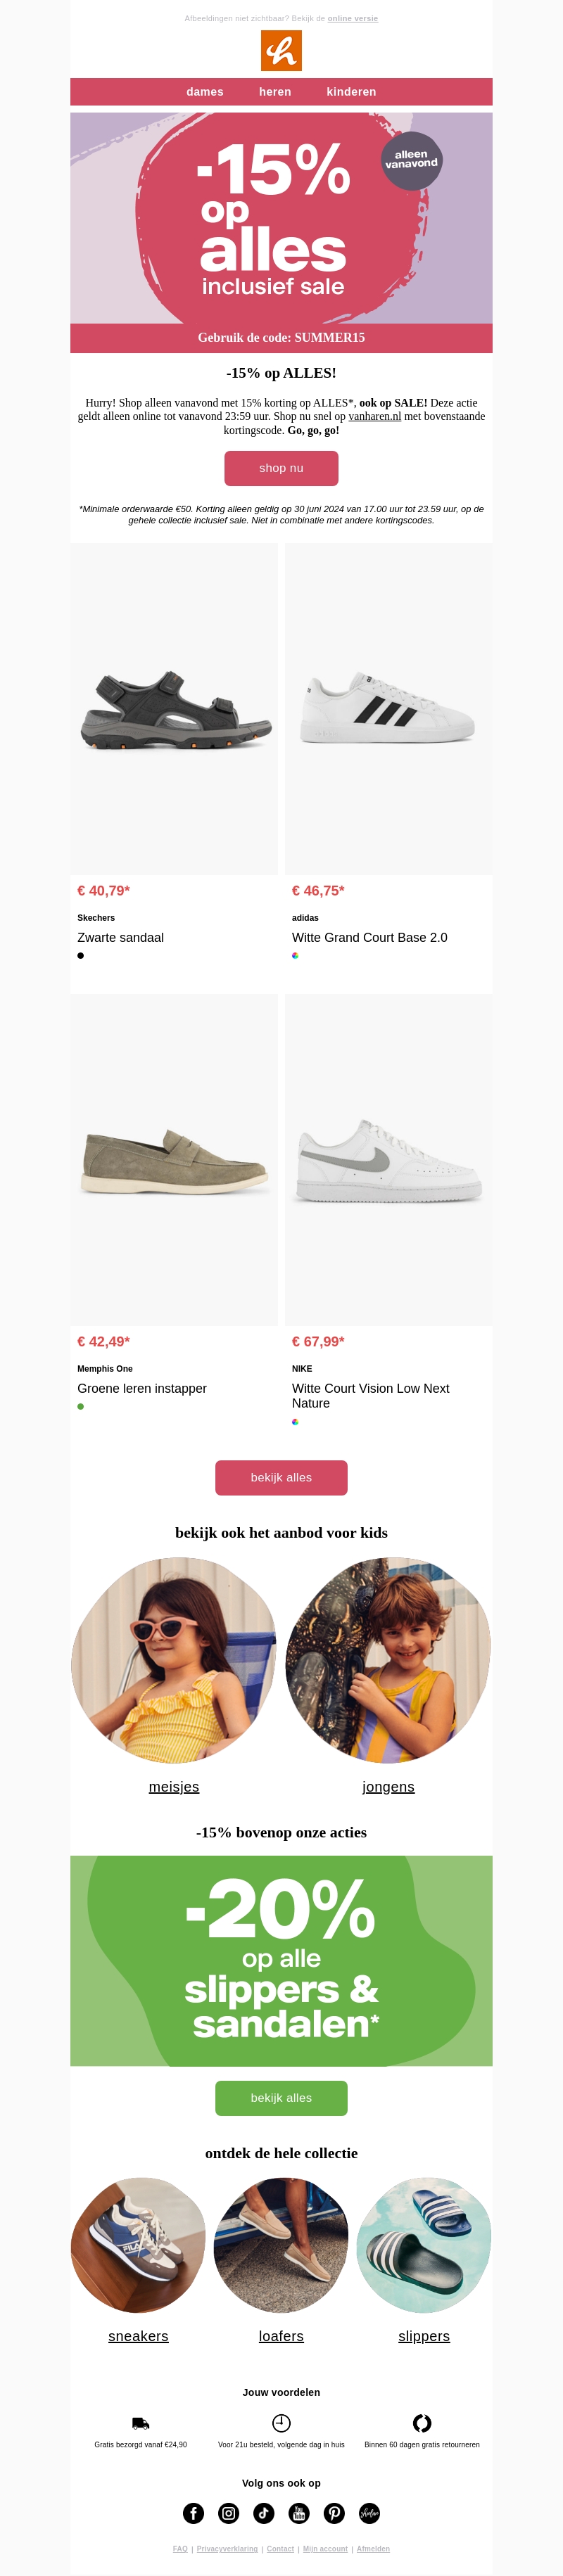Image resolution: width=563 pixels, height=2576 pixels.
Task: Click the black color dot under Zwarte sandaal
Action: coord(81,955)
